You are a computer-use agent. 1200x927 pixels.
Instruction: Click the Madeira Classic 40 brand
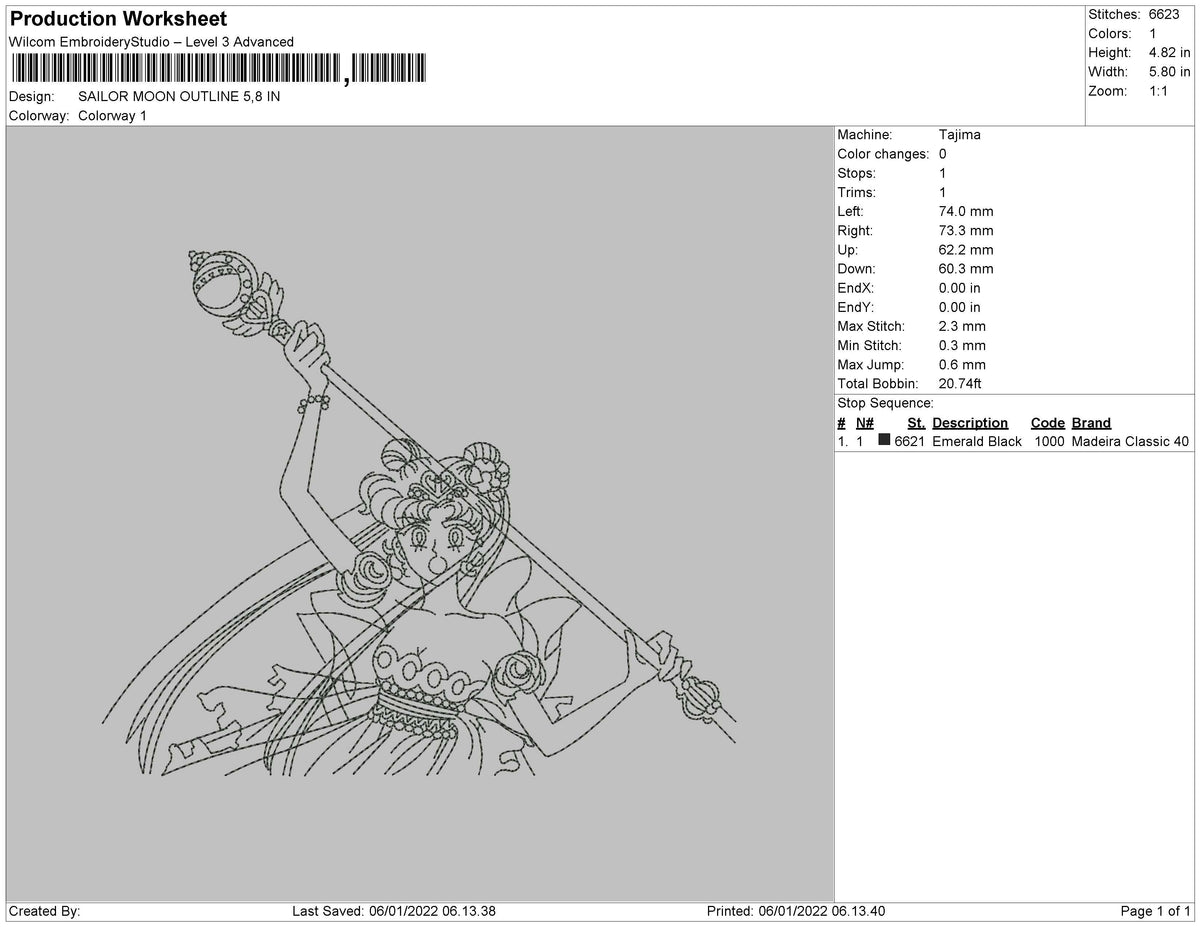pyautogui.click(x=1130, y=442)
